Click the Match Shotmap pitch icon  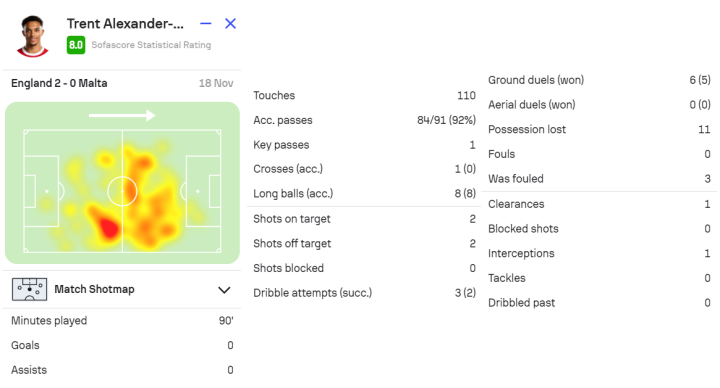point(29,289)
